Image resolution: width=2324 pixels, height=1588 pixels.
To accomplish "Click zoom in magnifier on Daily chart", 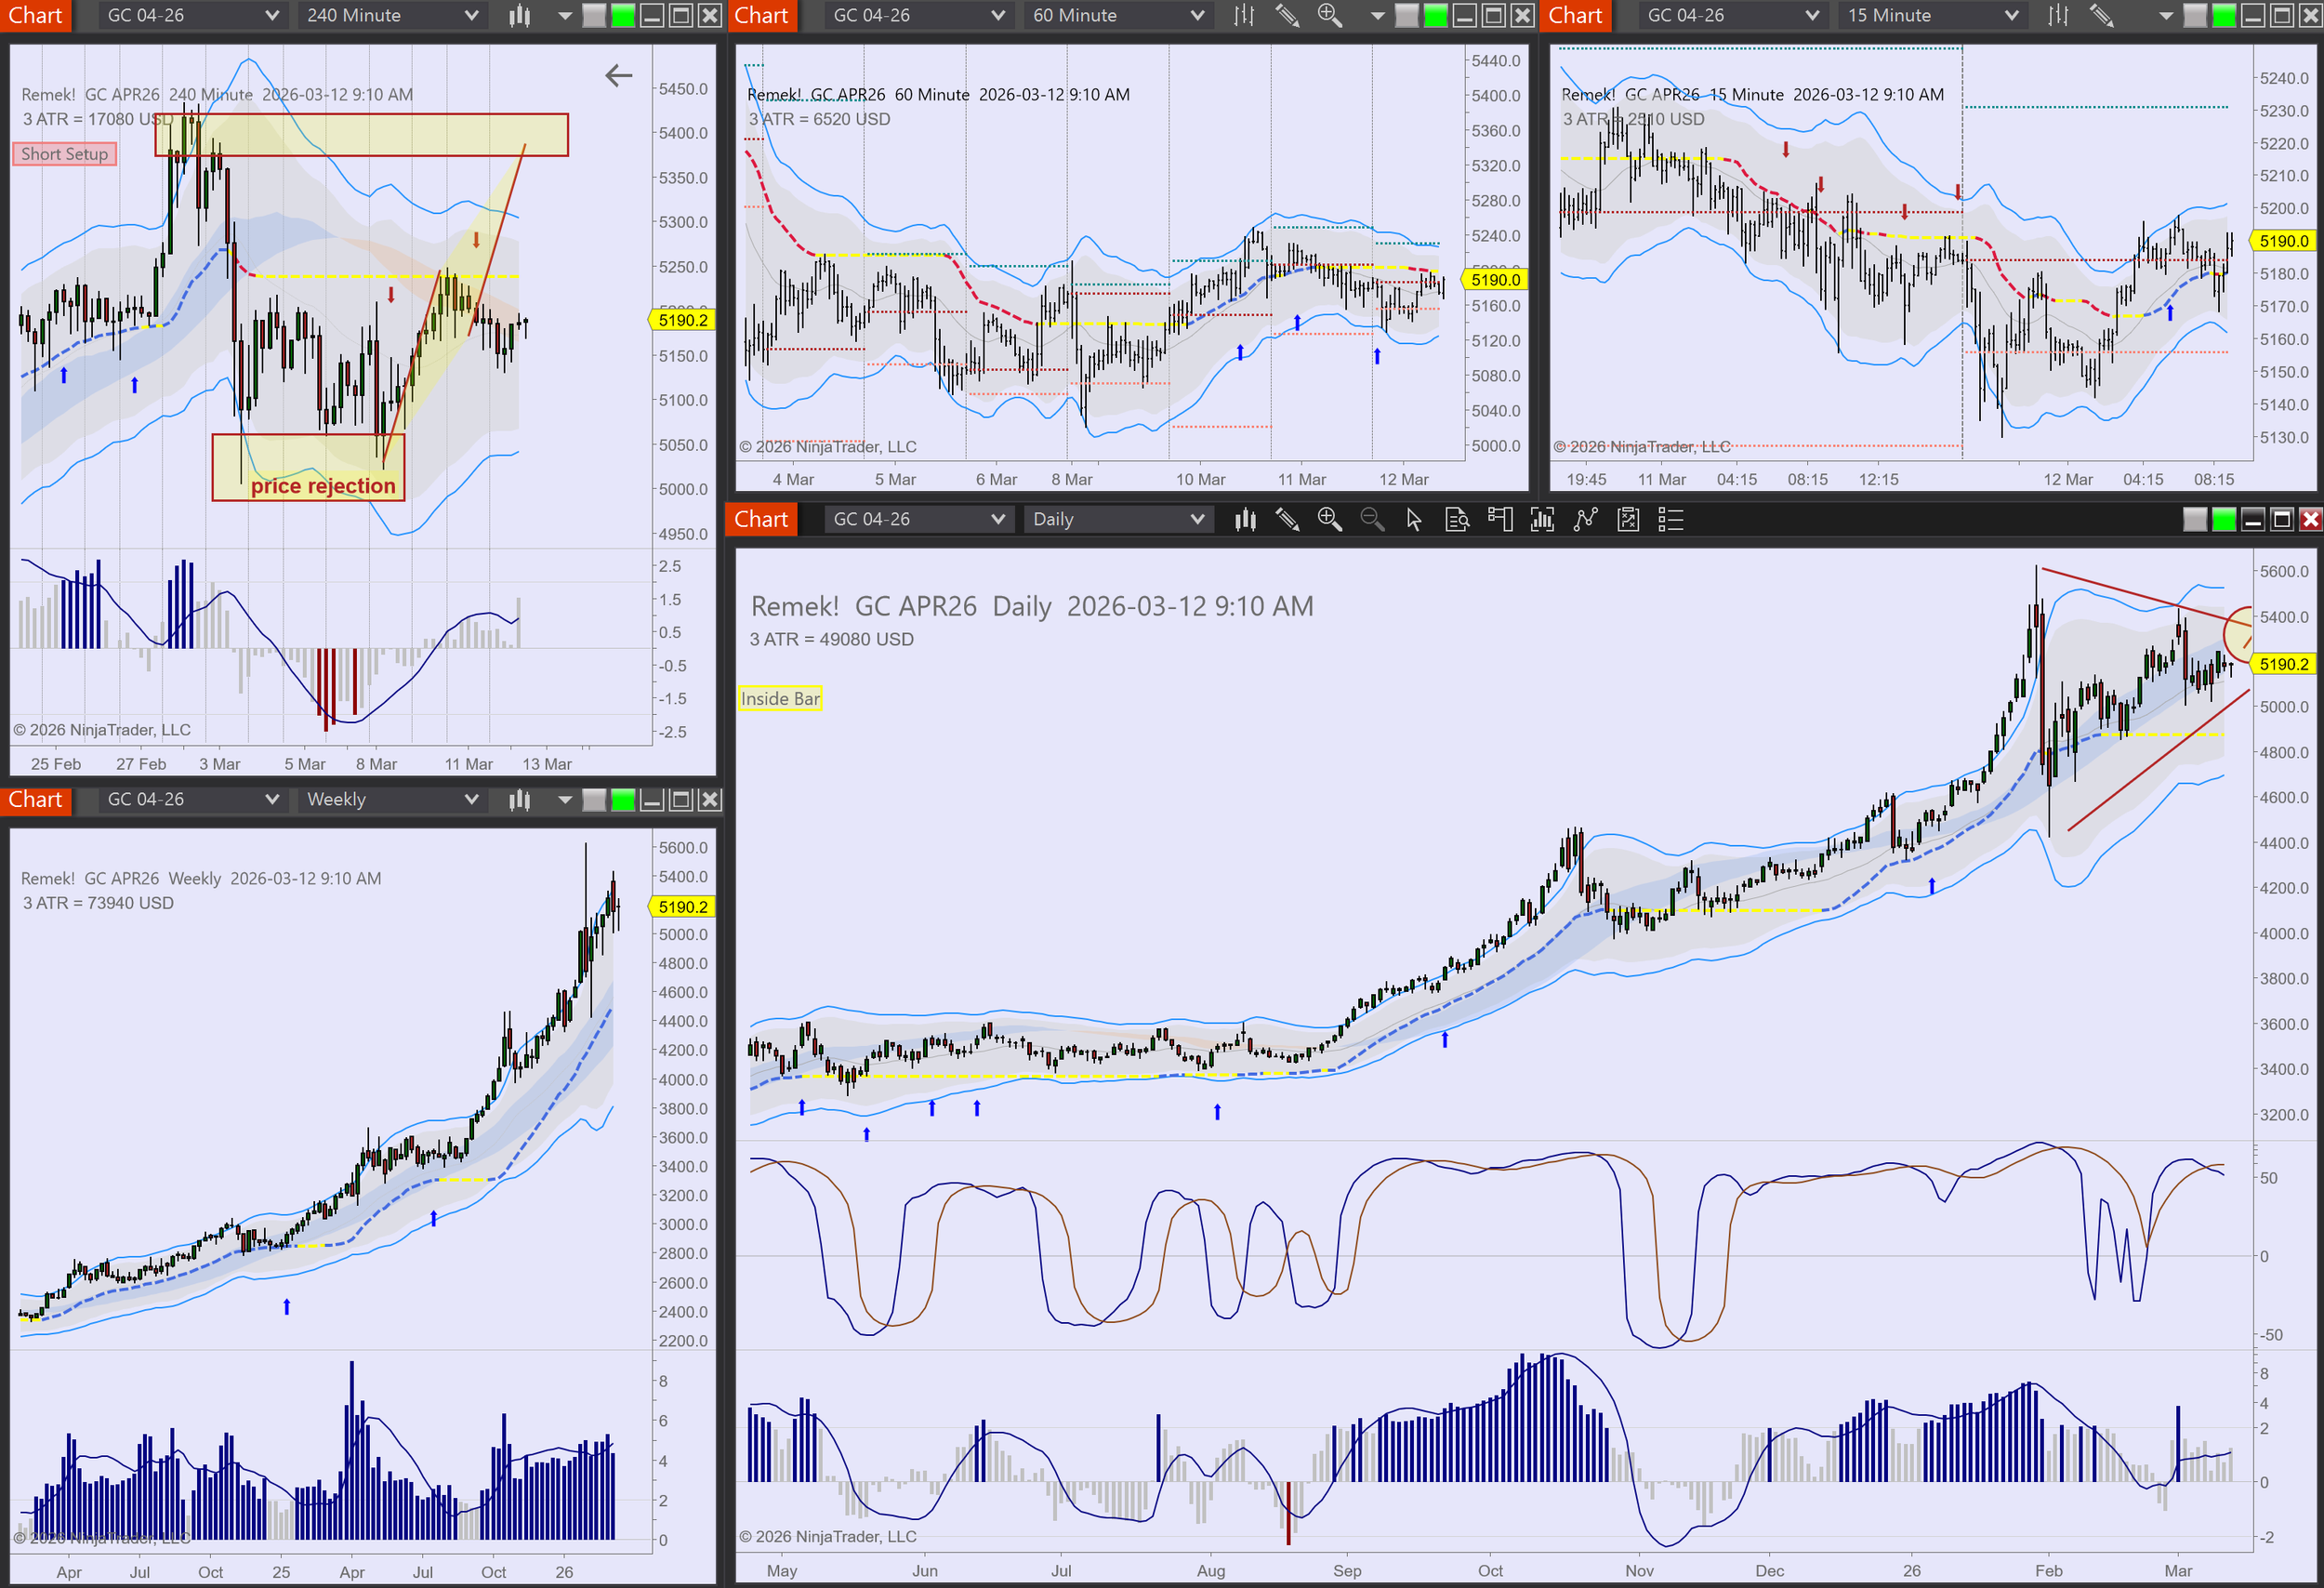I will click(x=1329, y=519).
